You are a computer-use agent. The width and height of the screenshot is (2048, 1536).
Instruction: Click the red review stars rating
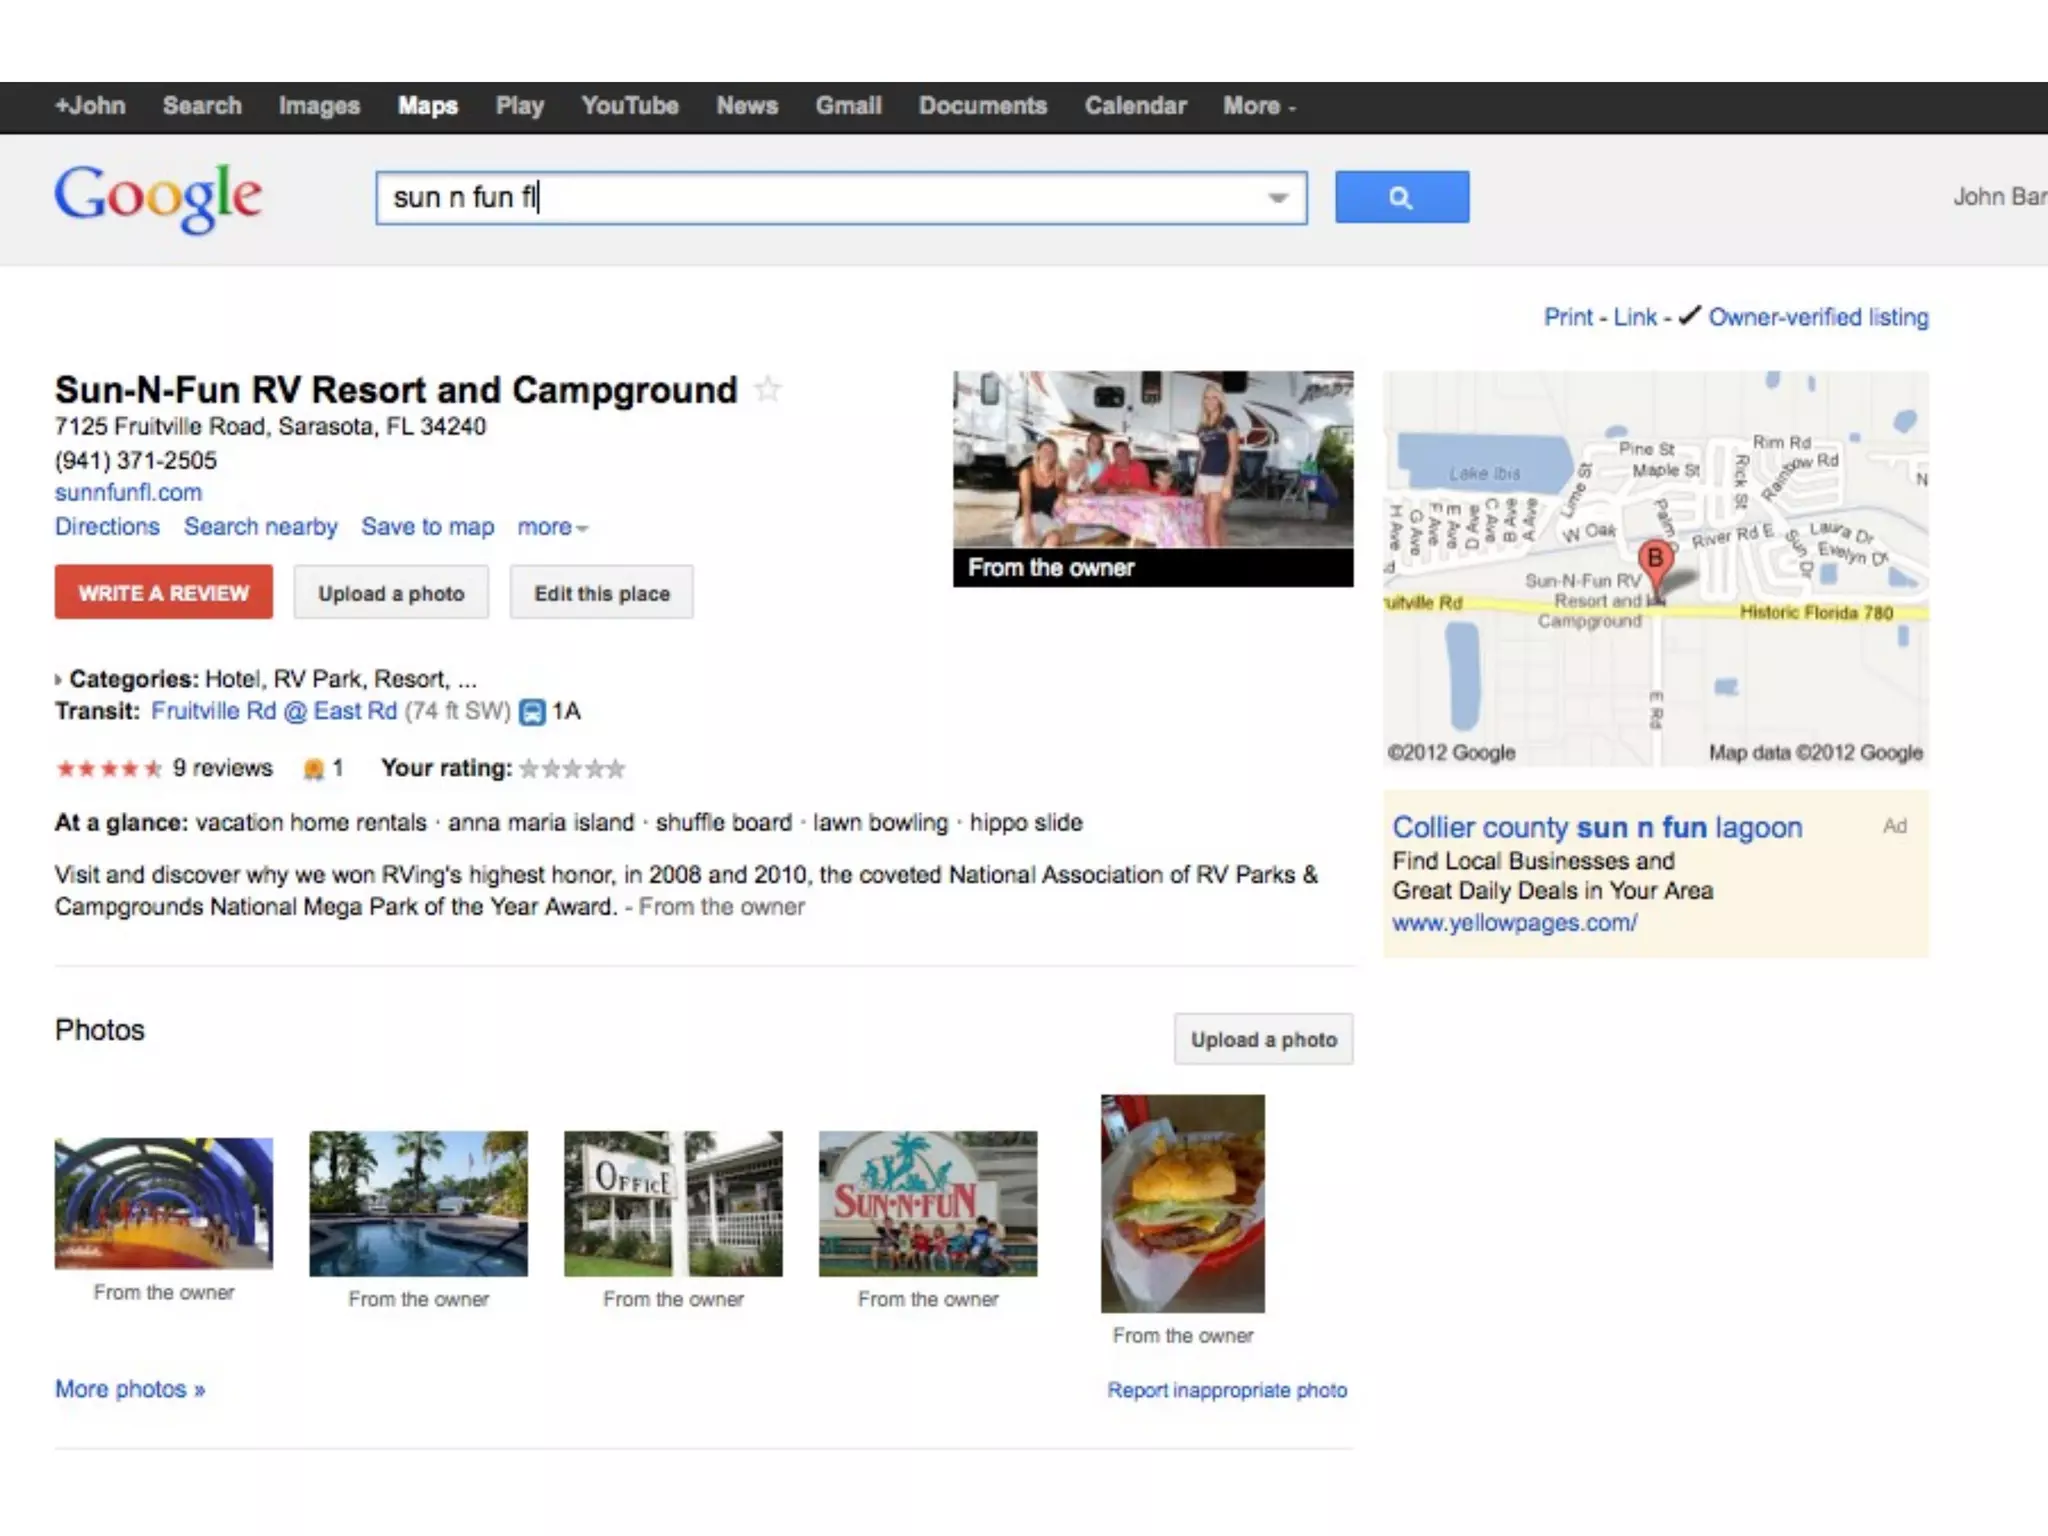click(x=108, y=768)
